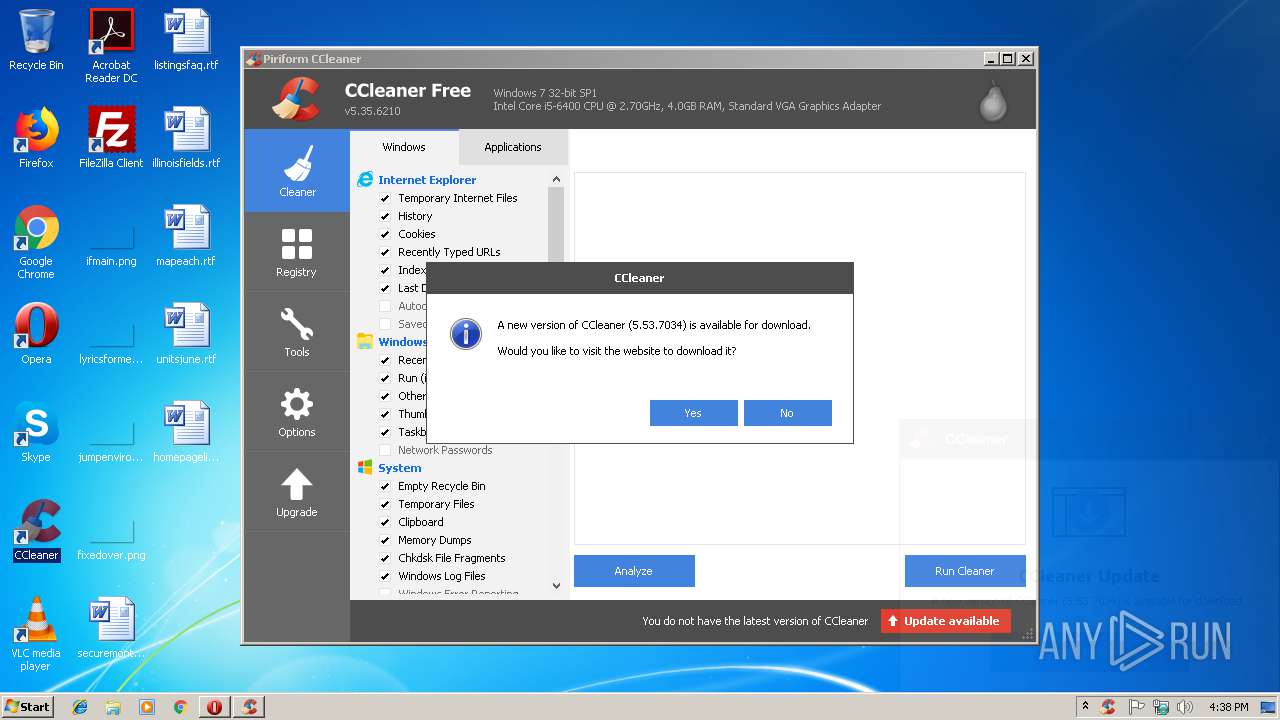
Task: Click the Run Cleaner button
Action: click(x=965, y=571)
